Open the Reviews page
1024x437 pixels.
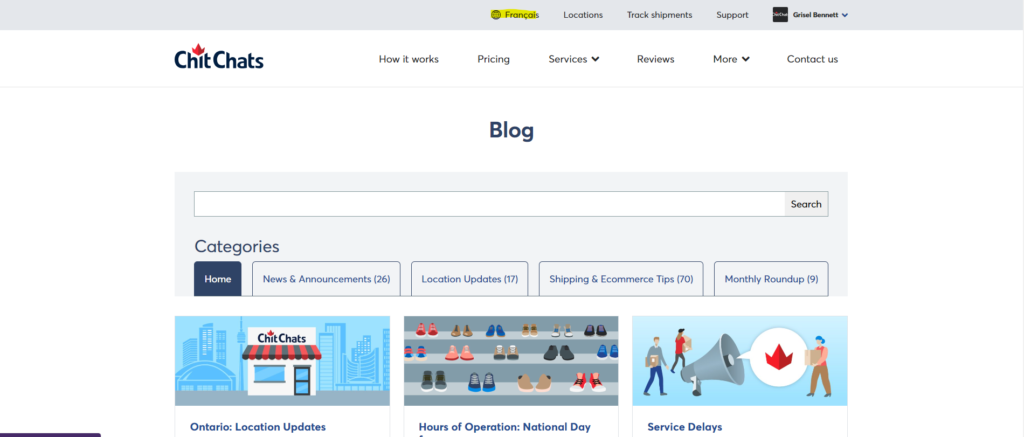656,59
